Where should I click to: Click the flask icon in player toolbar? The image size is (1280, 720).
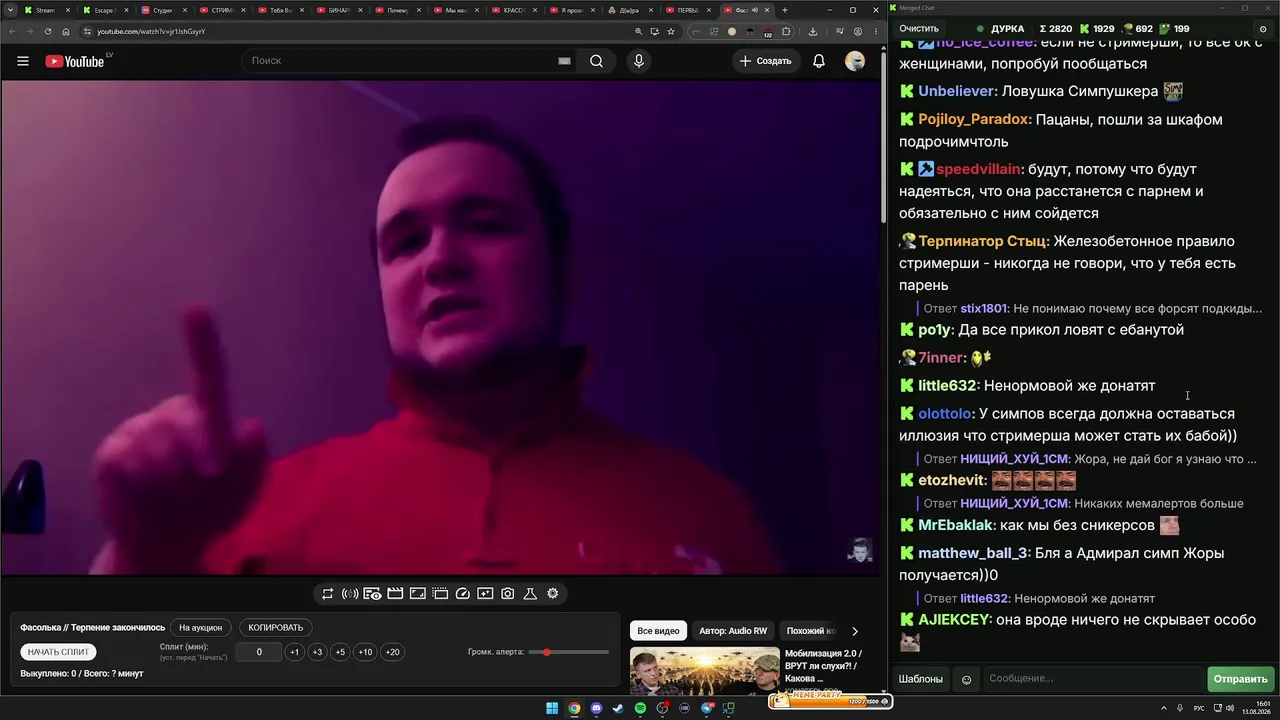pos(530,594)
